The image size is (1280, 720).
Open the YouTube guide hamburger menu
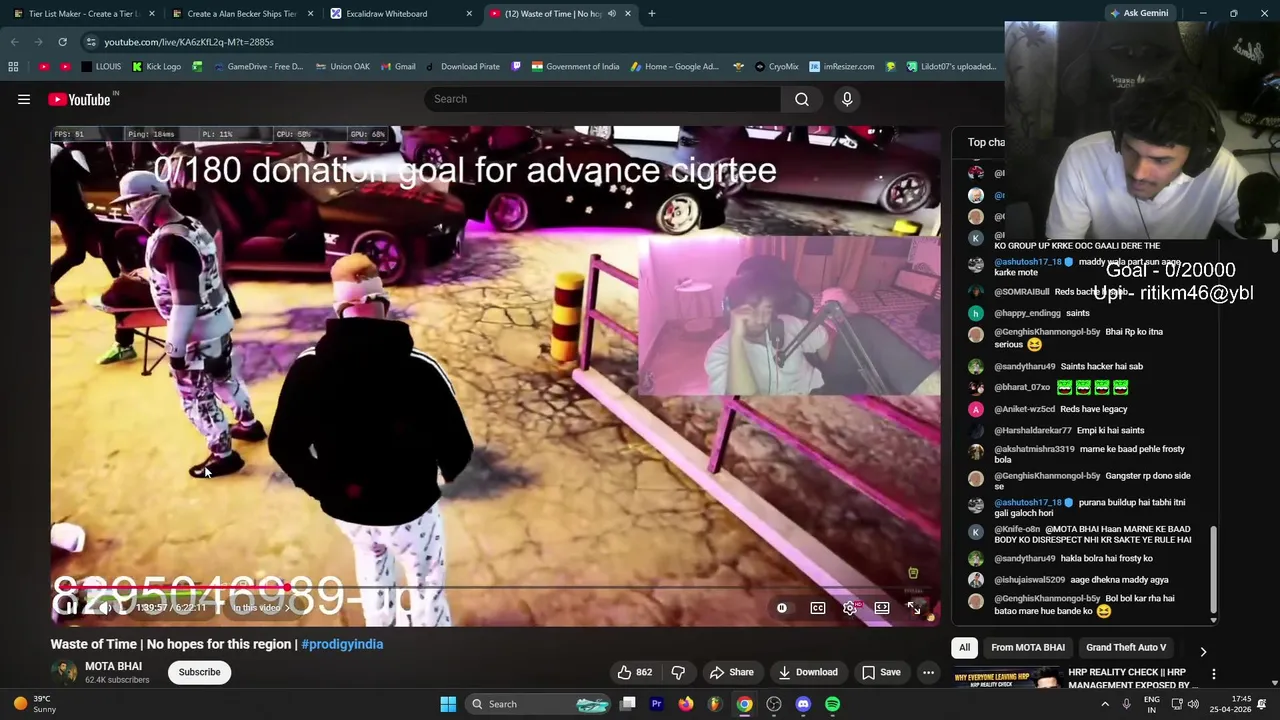24,99
